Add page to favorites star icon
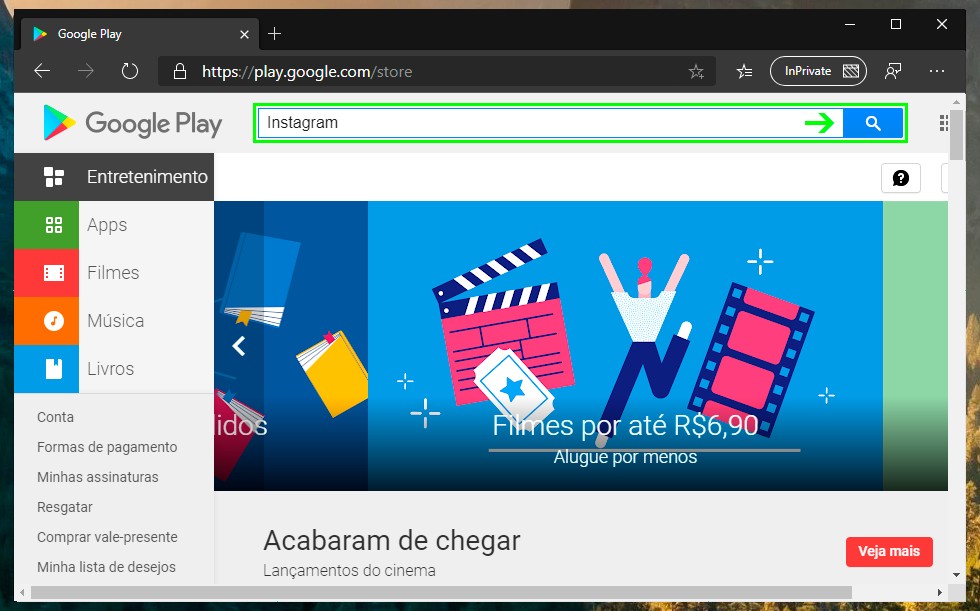980x611 pixels. pyautogui.click(x=696, y=72)
